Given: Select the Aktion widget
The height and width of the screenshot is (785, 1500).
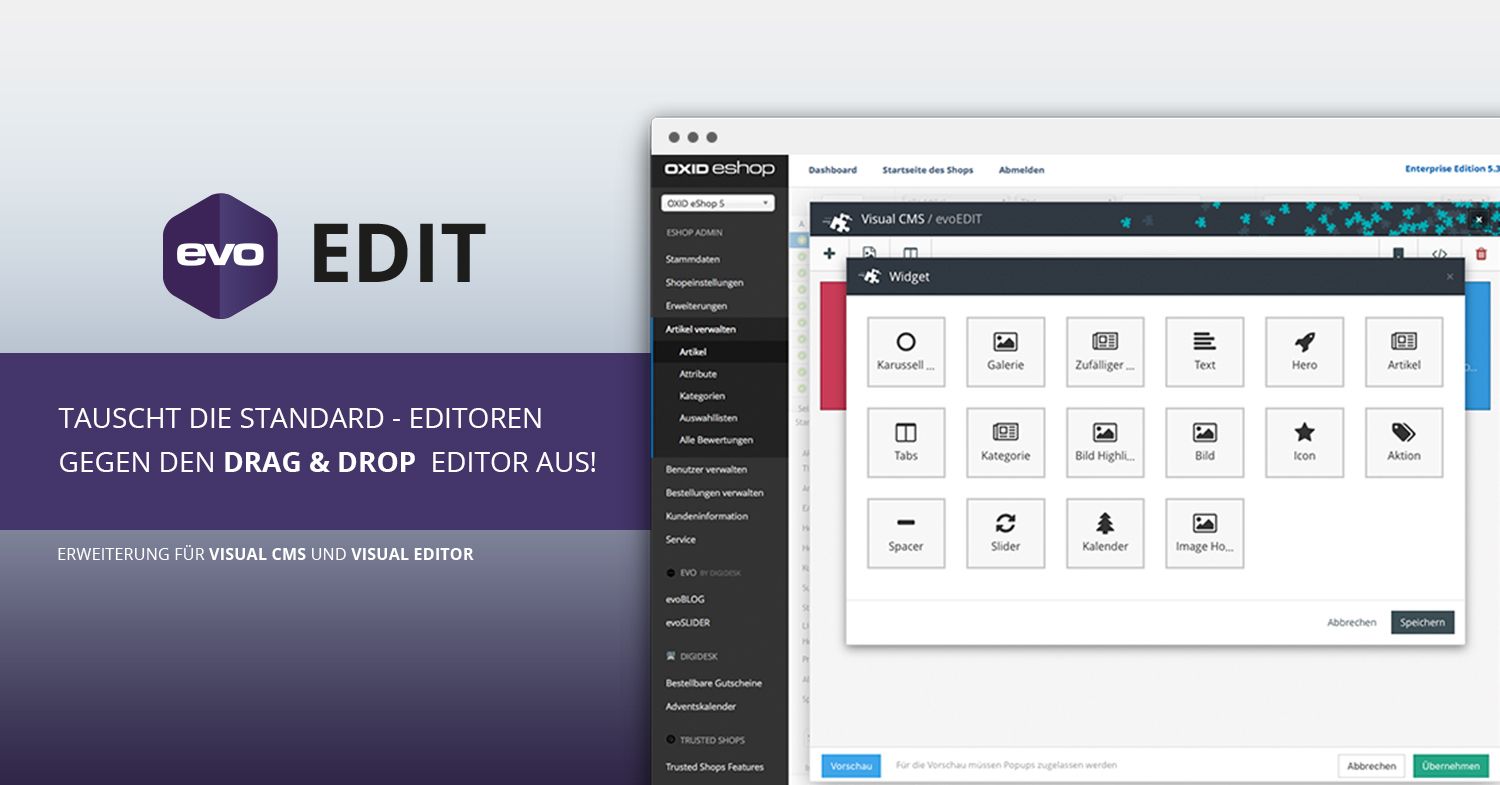Looking at the screenshot, I should click(x=1404, y=442).
